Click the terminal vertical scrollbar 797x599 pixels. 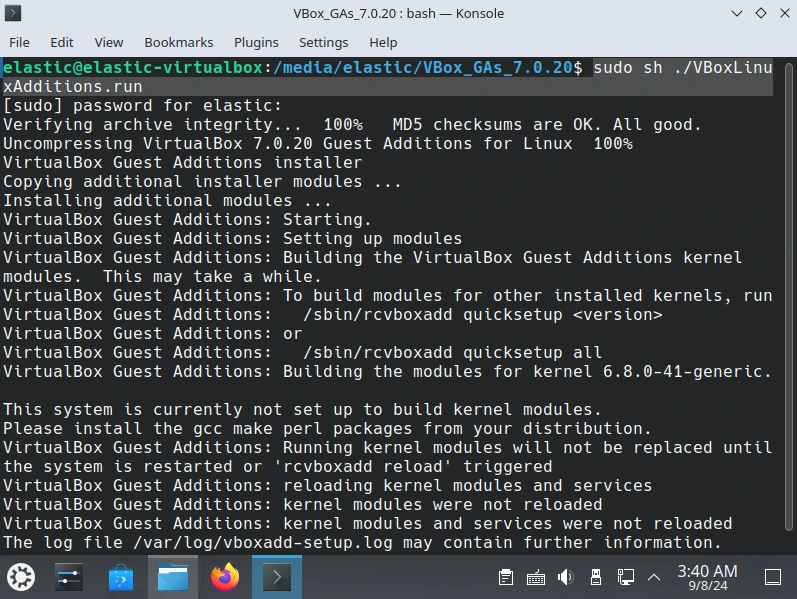point(789,296)
